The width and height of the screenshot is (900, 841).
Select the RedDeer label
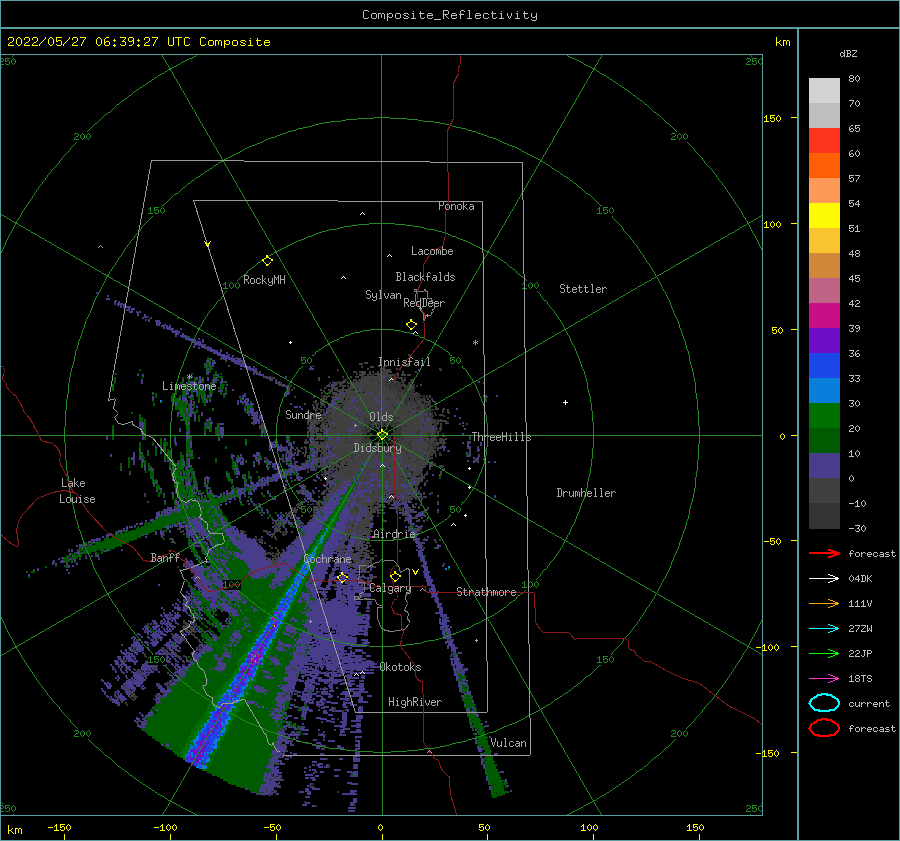(424, 303)
